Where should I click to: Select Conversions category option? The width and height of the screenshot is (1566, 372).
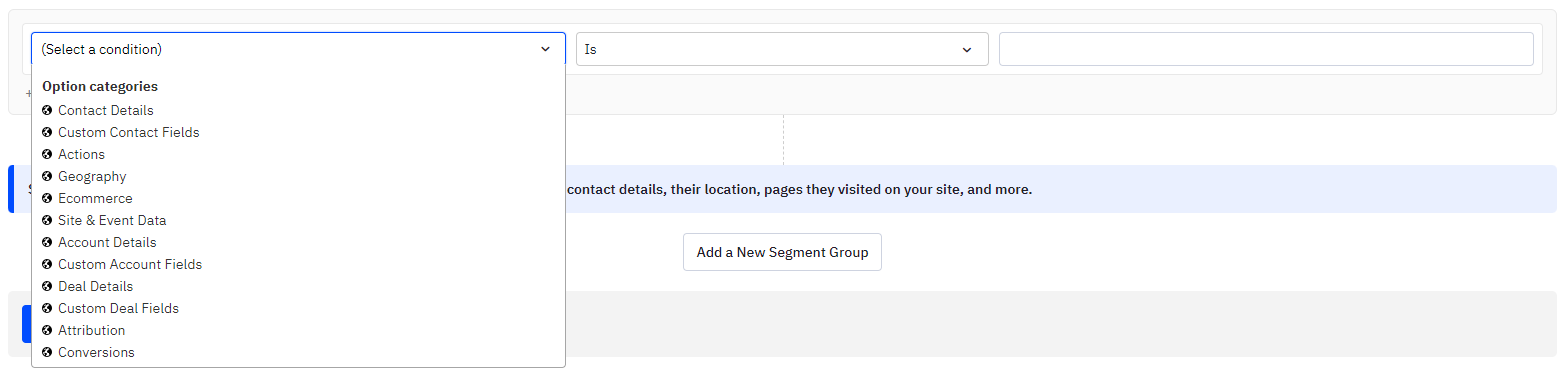pyautogui.click(x=96, y=352)
